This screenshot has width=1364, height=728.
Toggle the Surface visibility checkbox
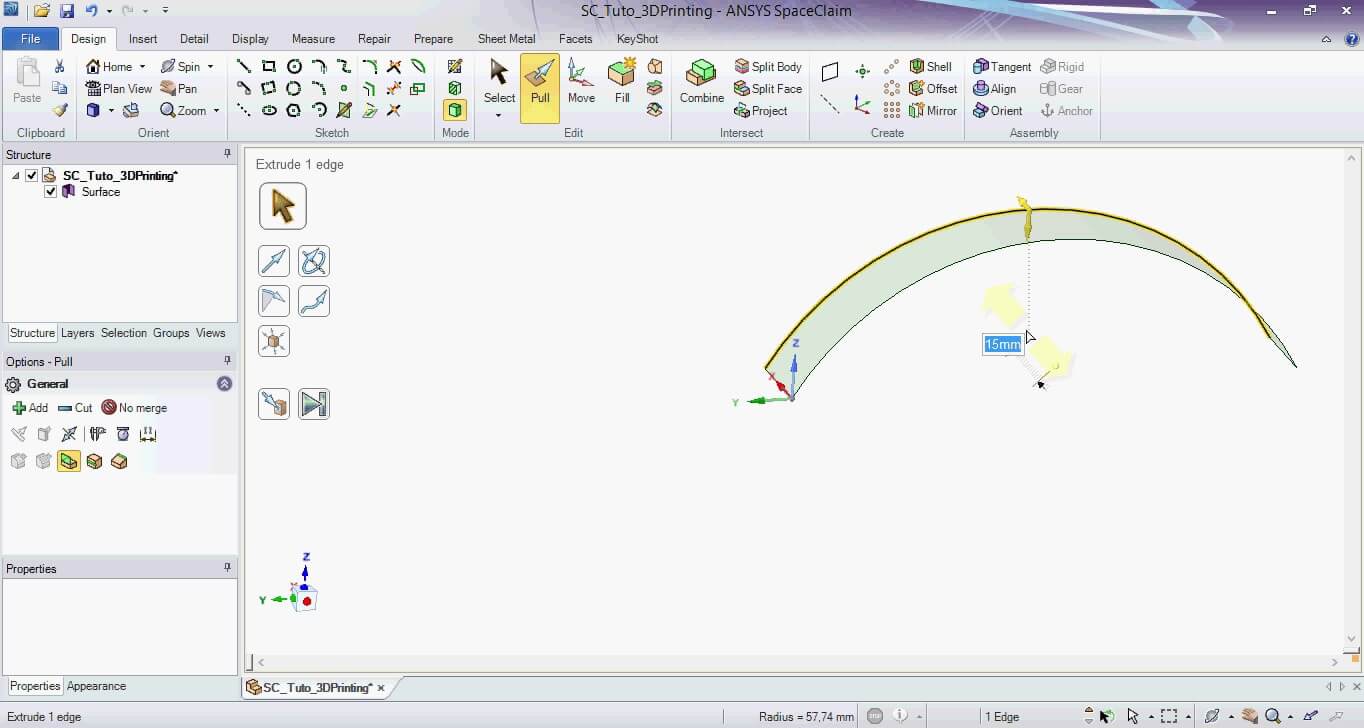[51, 192]
